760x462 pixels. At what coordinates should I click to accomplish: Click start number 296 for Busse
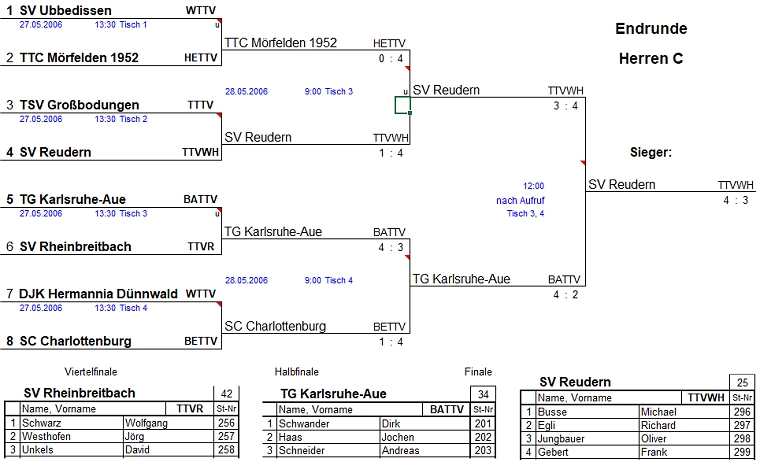(742, 411)
